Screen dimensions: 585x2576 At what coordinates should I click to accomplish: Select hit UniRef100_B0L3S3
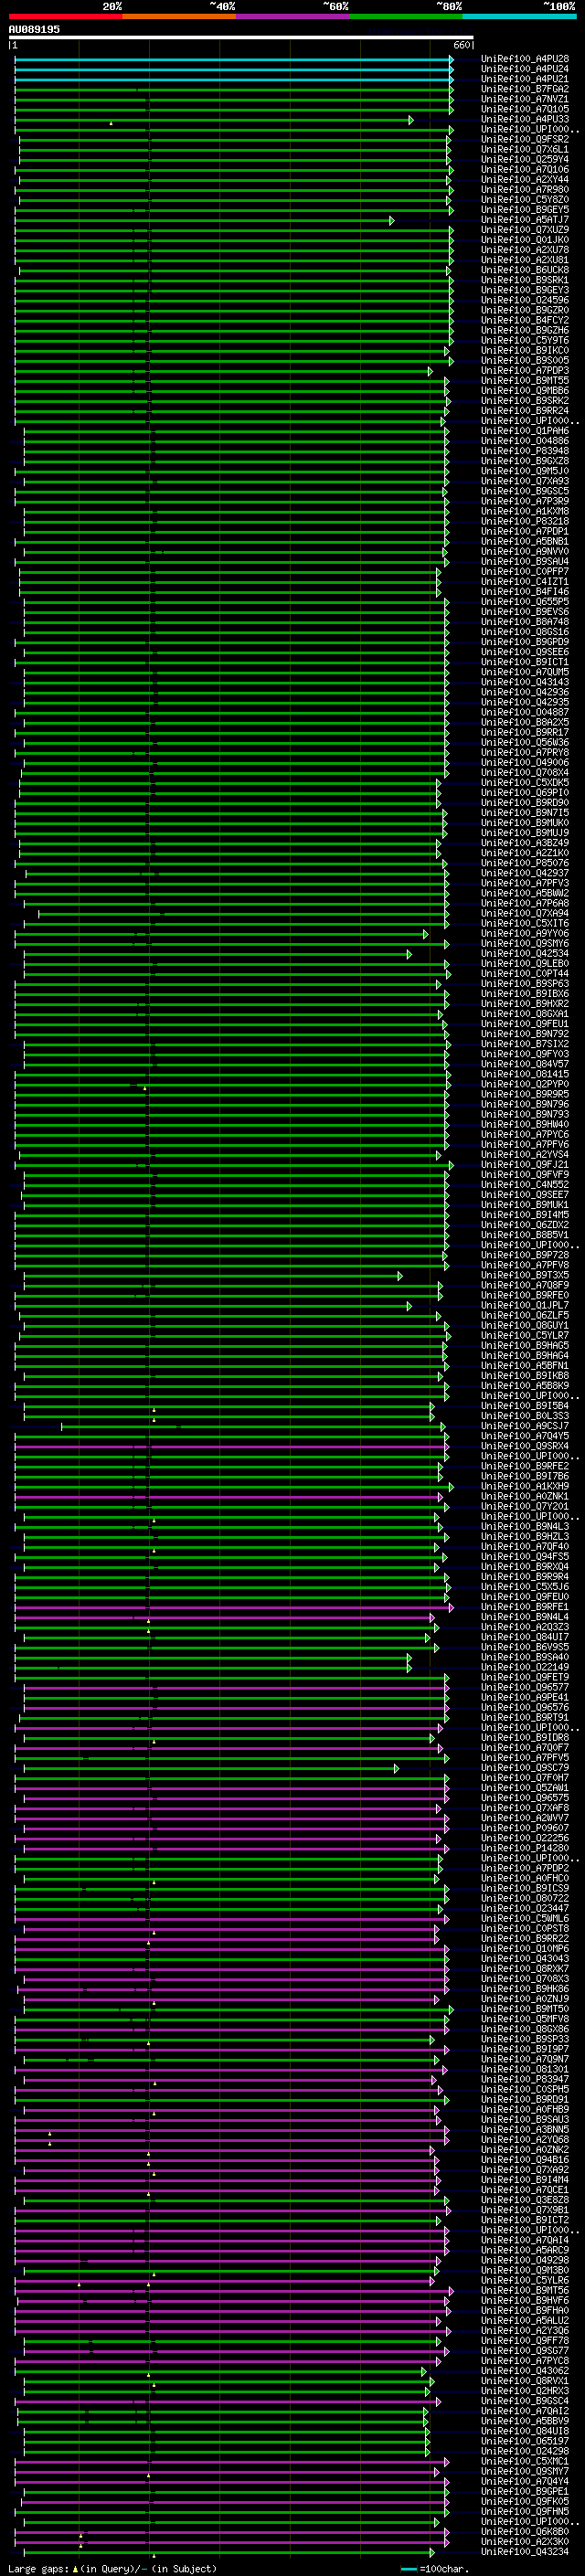tap(525, 1416)
